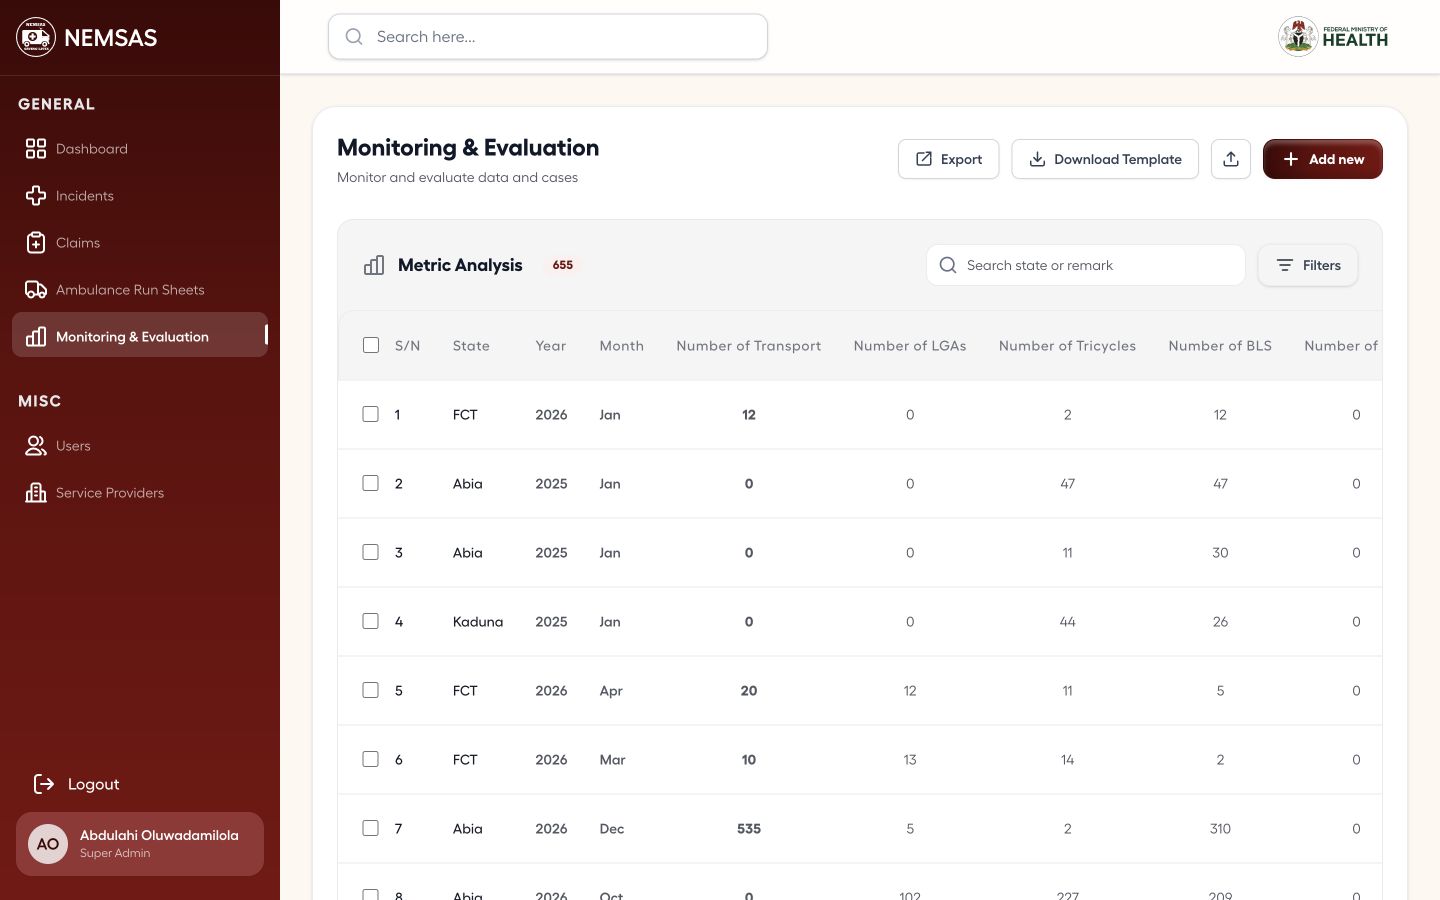
Task: Click the Number of Transport column header
Action: (749, 346)
